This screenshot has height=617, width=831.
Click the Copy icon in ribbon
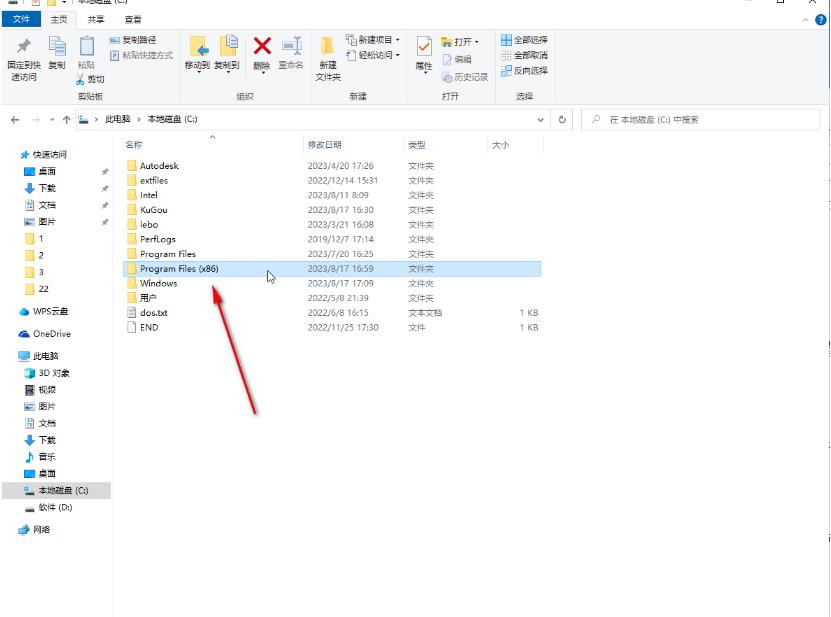coord(57,47)
